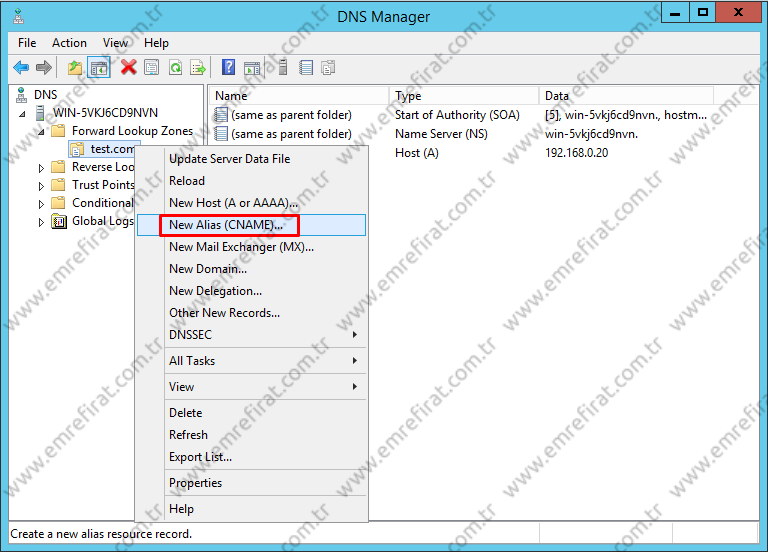Click the Up One Level folder icon
The image size is (768, 552).
[x=75, y=68]
